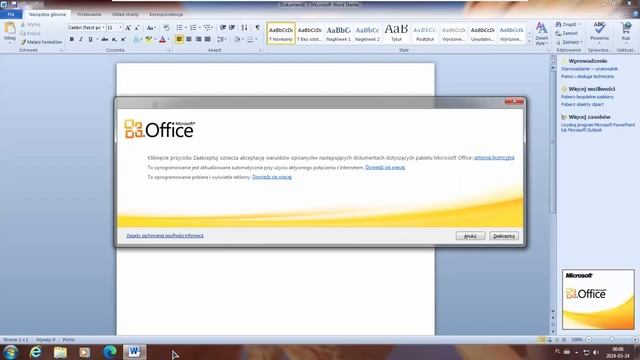The height and width of the screenshot is (360, 640).
Task: Click the red font color button
Action: point(162,39)
